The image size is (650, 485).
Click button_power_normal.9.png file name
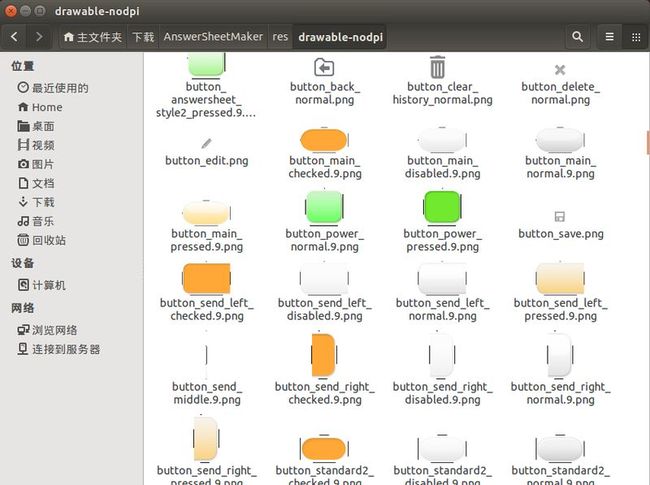pyautogui.click(x=325, y=240)
